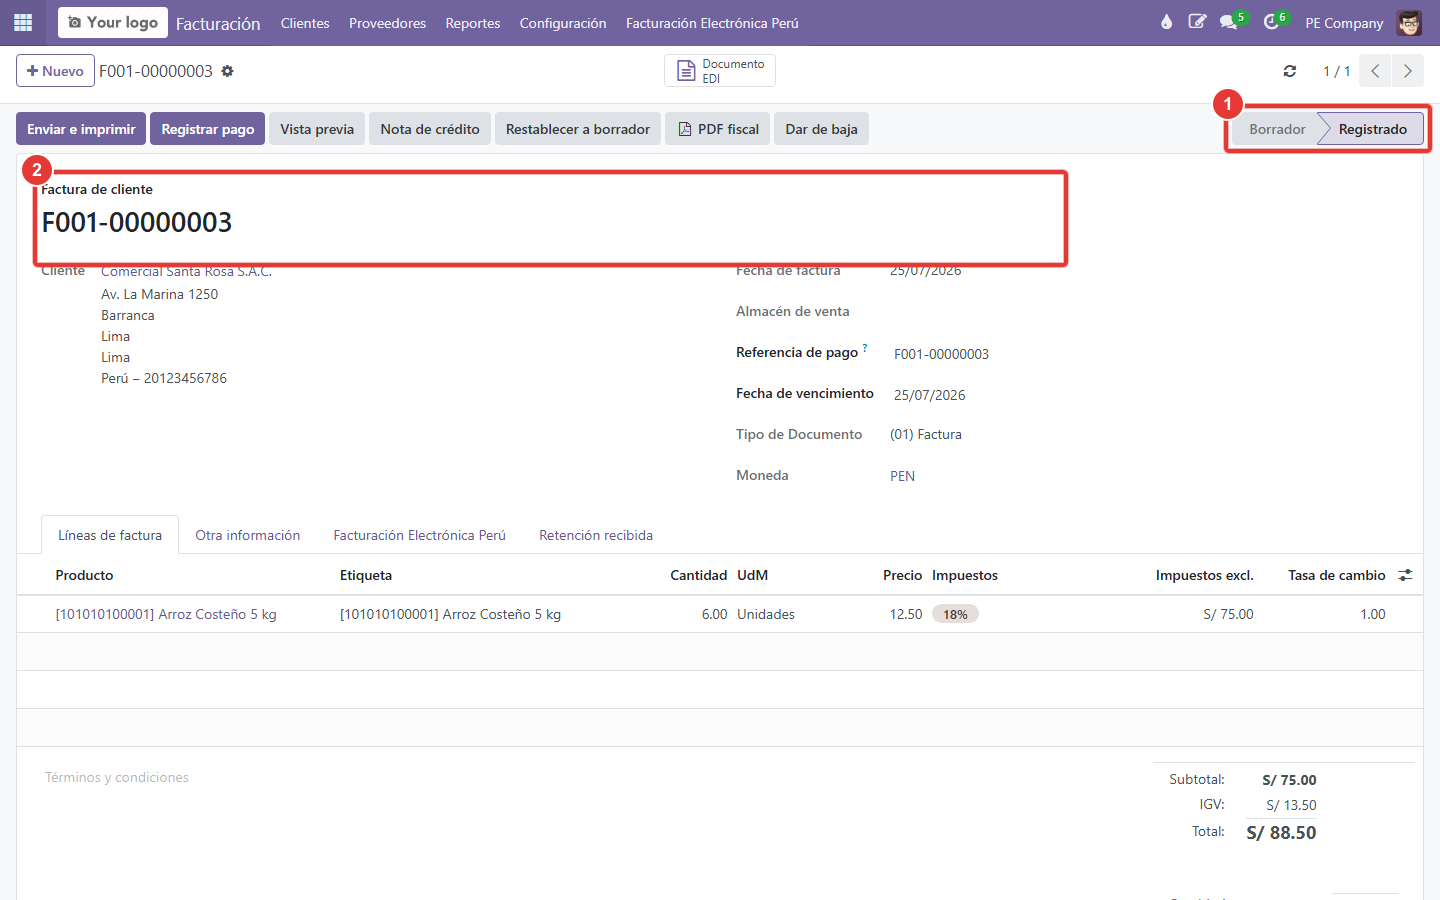Select the Facturación Electrónica Perú tab
Screen dimensions: 1440x900
420,535
